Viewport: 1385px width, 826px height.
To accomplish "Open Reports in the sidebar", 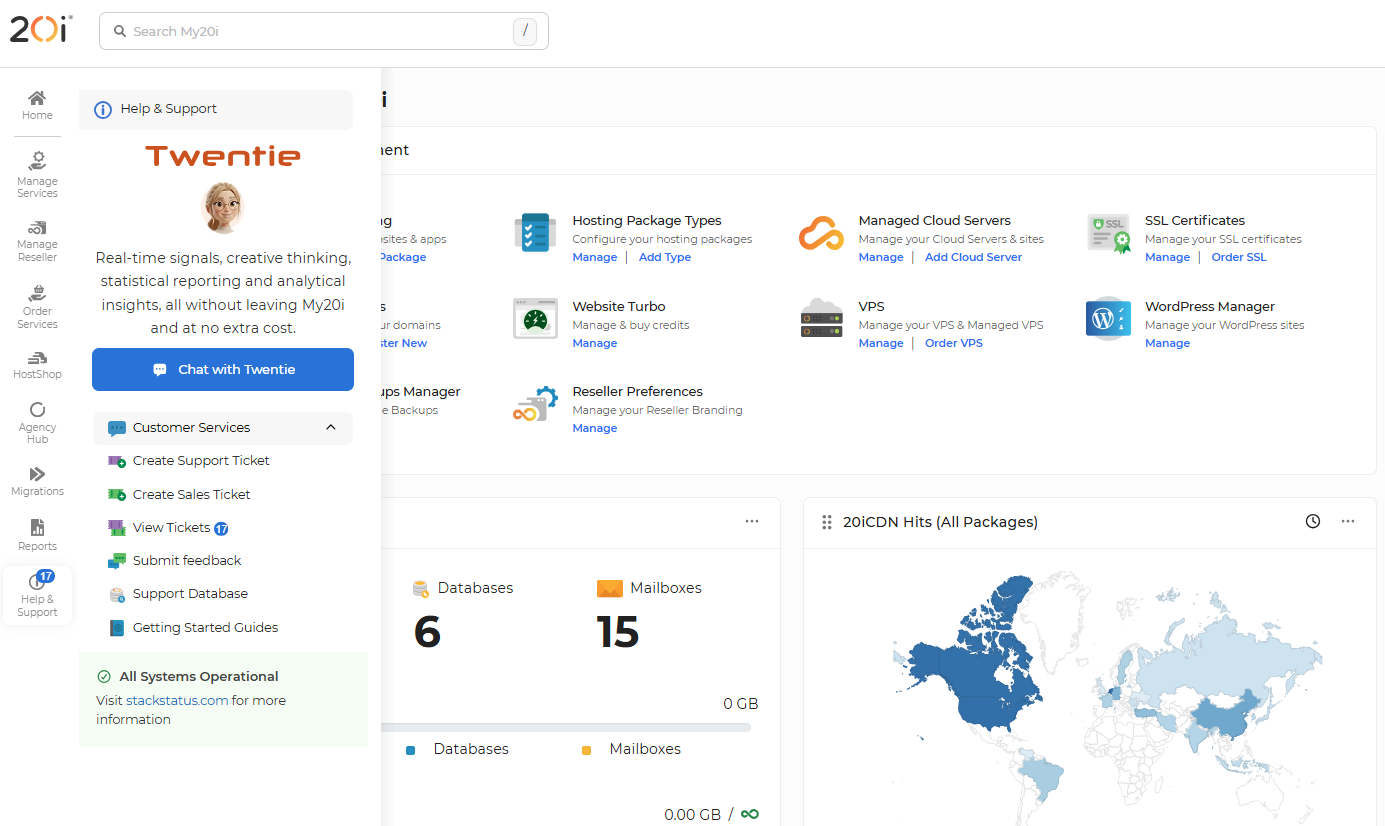I will (37, 535).
